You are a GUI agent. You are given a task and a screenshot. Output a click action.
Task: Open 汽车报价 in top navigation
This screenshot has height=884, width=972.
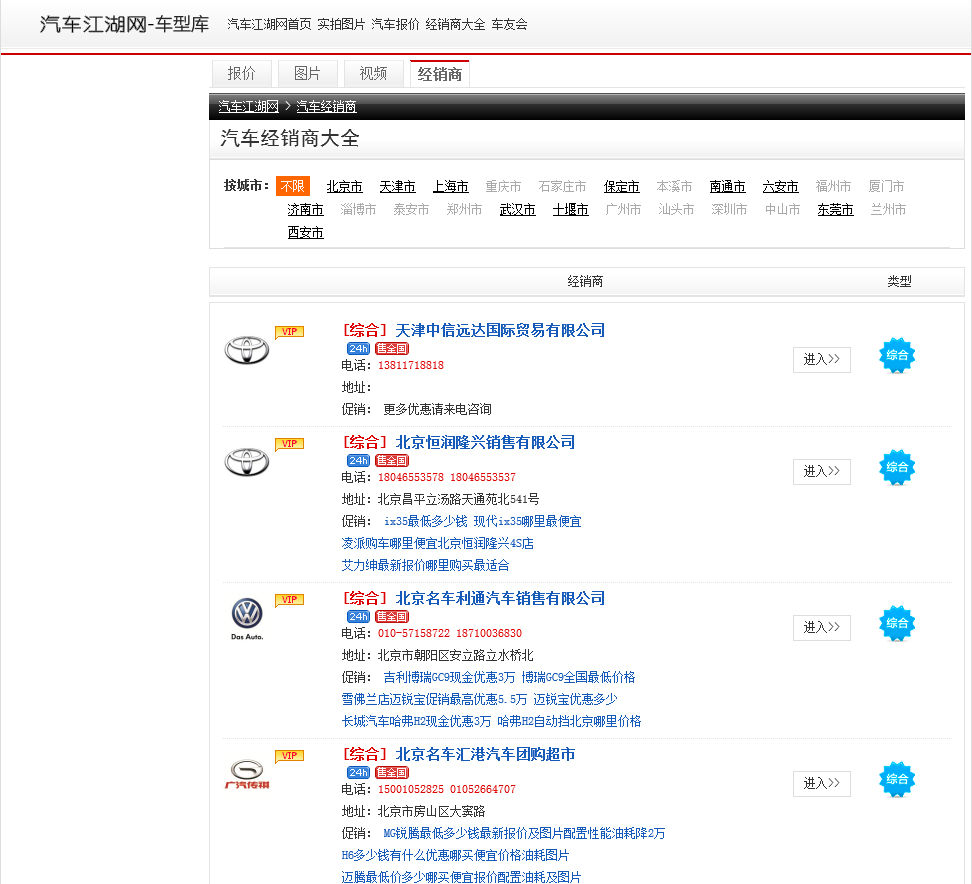395,24
